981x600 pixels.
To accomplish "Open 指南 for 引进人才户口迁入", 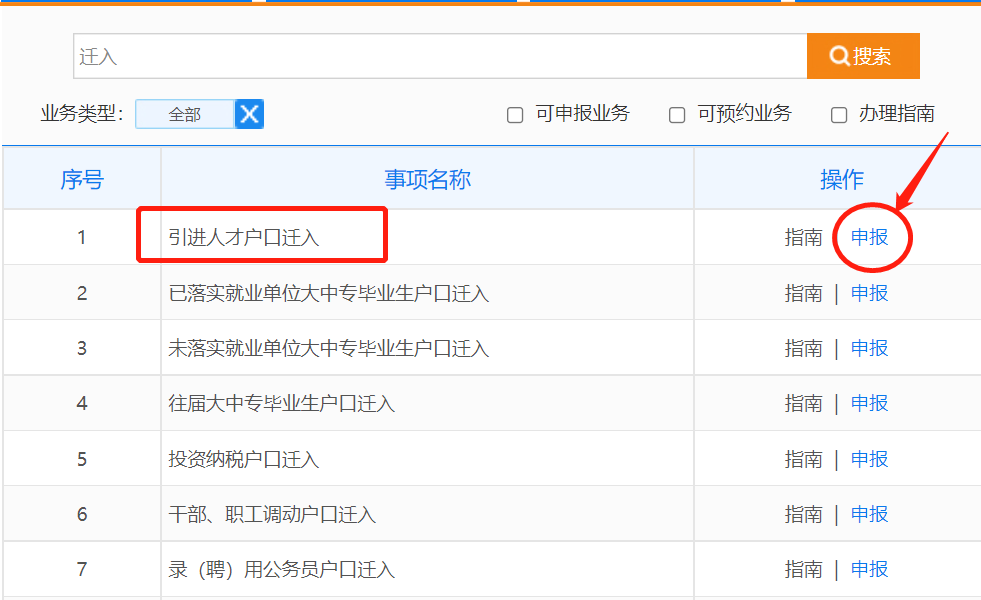I will tap(803, 238).
